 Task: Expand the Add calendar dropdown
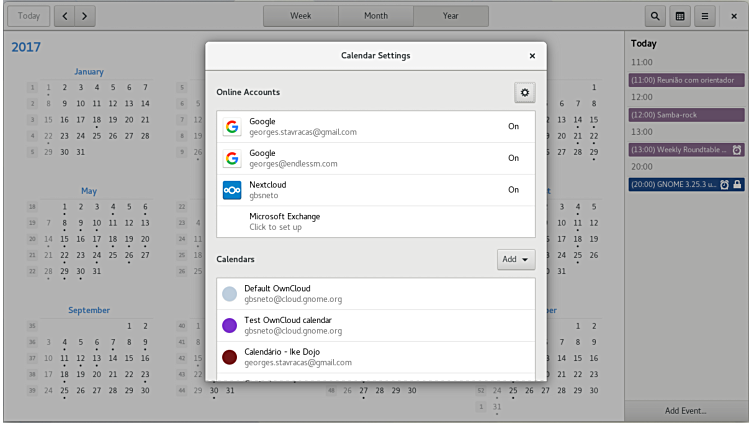click(515, 259)
